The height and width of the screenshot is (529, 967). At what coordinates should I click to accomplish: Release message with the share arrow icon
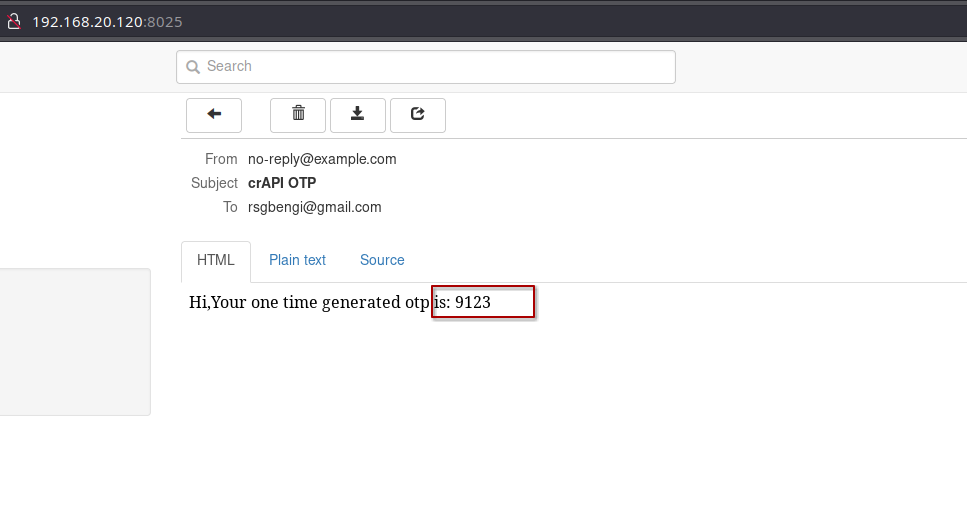(417, 115)
